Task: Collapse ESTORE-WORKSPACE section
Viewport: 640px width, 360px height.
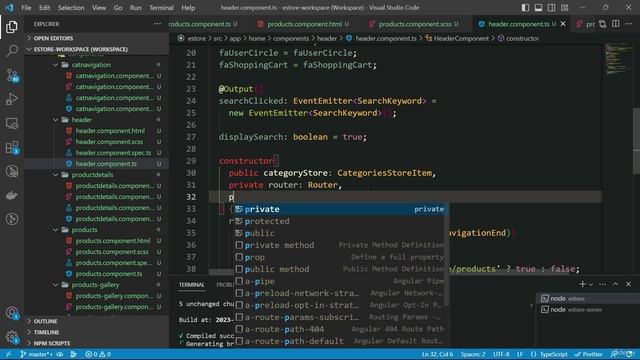Action: click(80, 49)
